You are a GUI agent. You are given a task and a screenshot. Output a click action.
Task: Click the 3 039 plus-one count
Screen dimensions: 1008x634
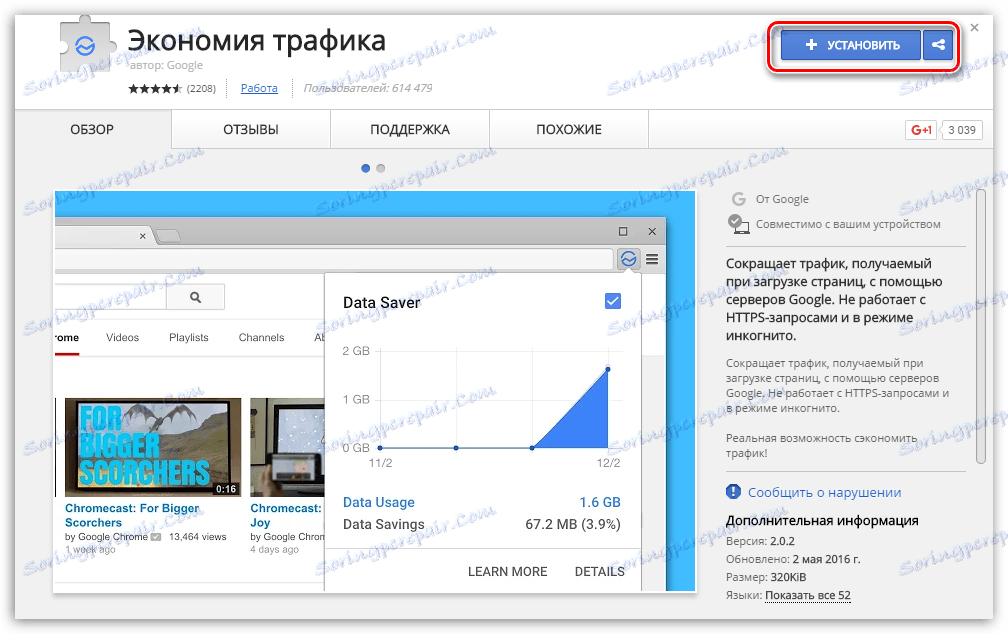(961, 130)
